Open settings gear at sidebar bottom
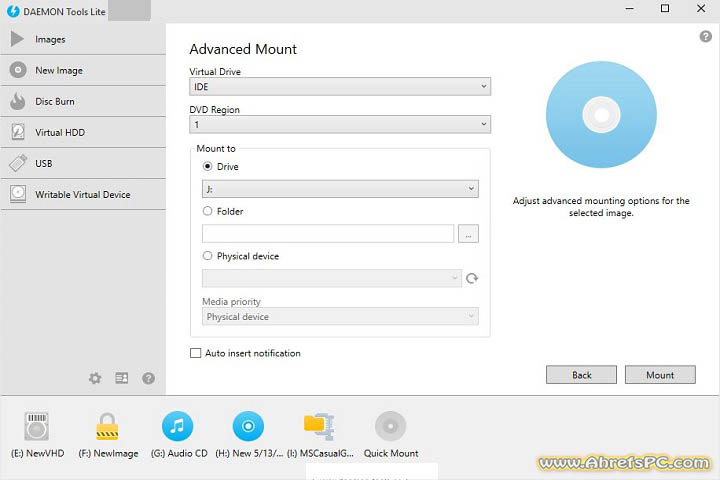This screenshot has width=720, height=480. [95, 378]
